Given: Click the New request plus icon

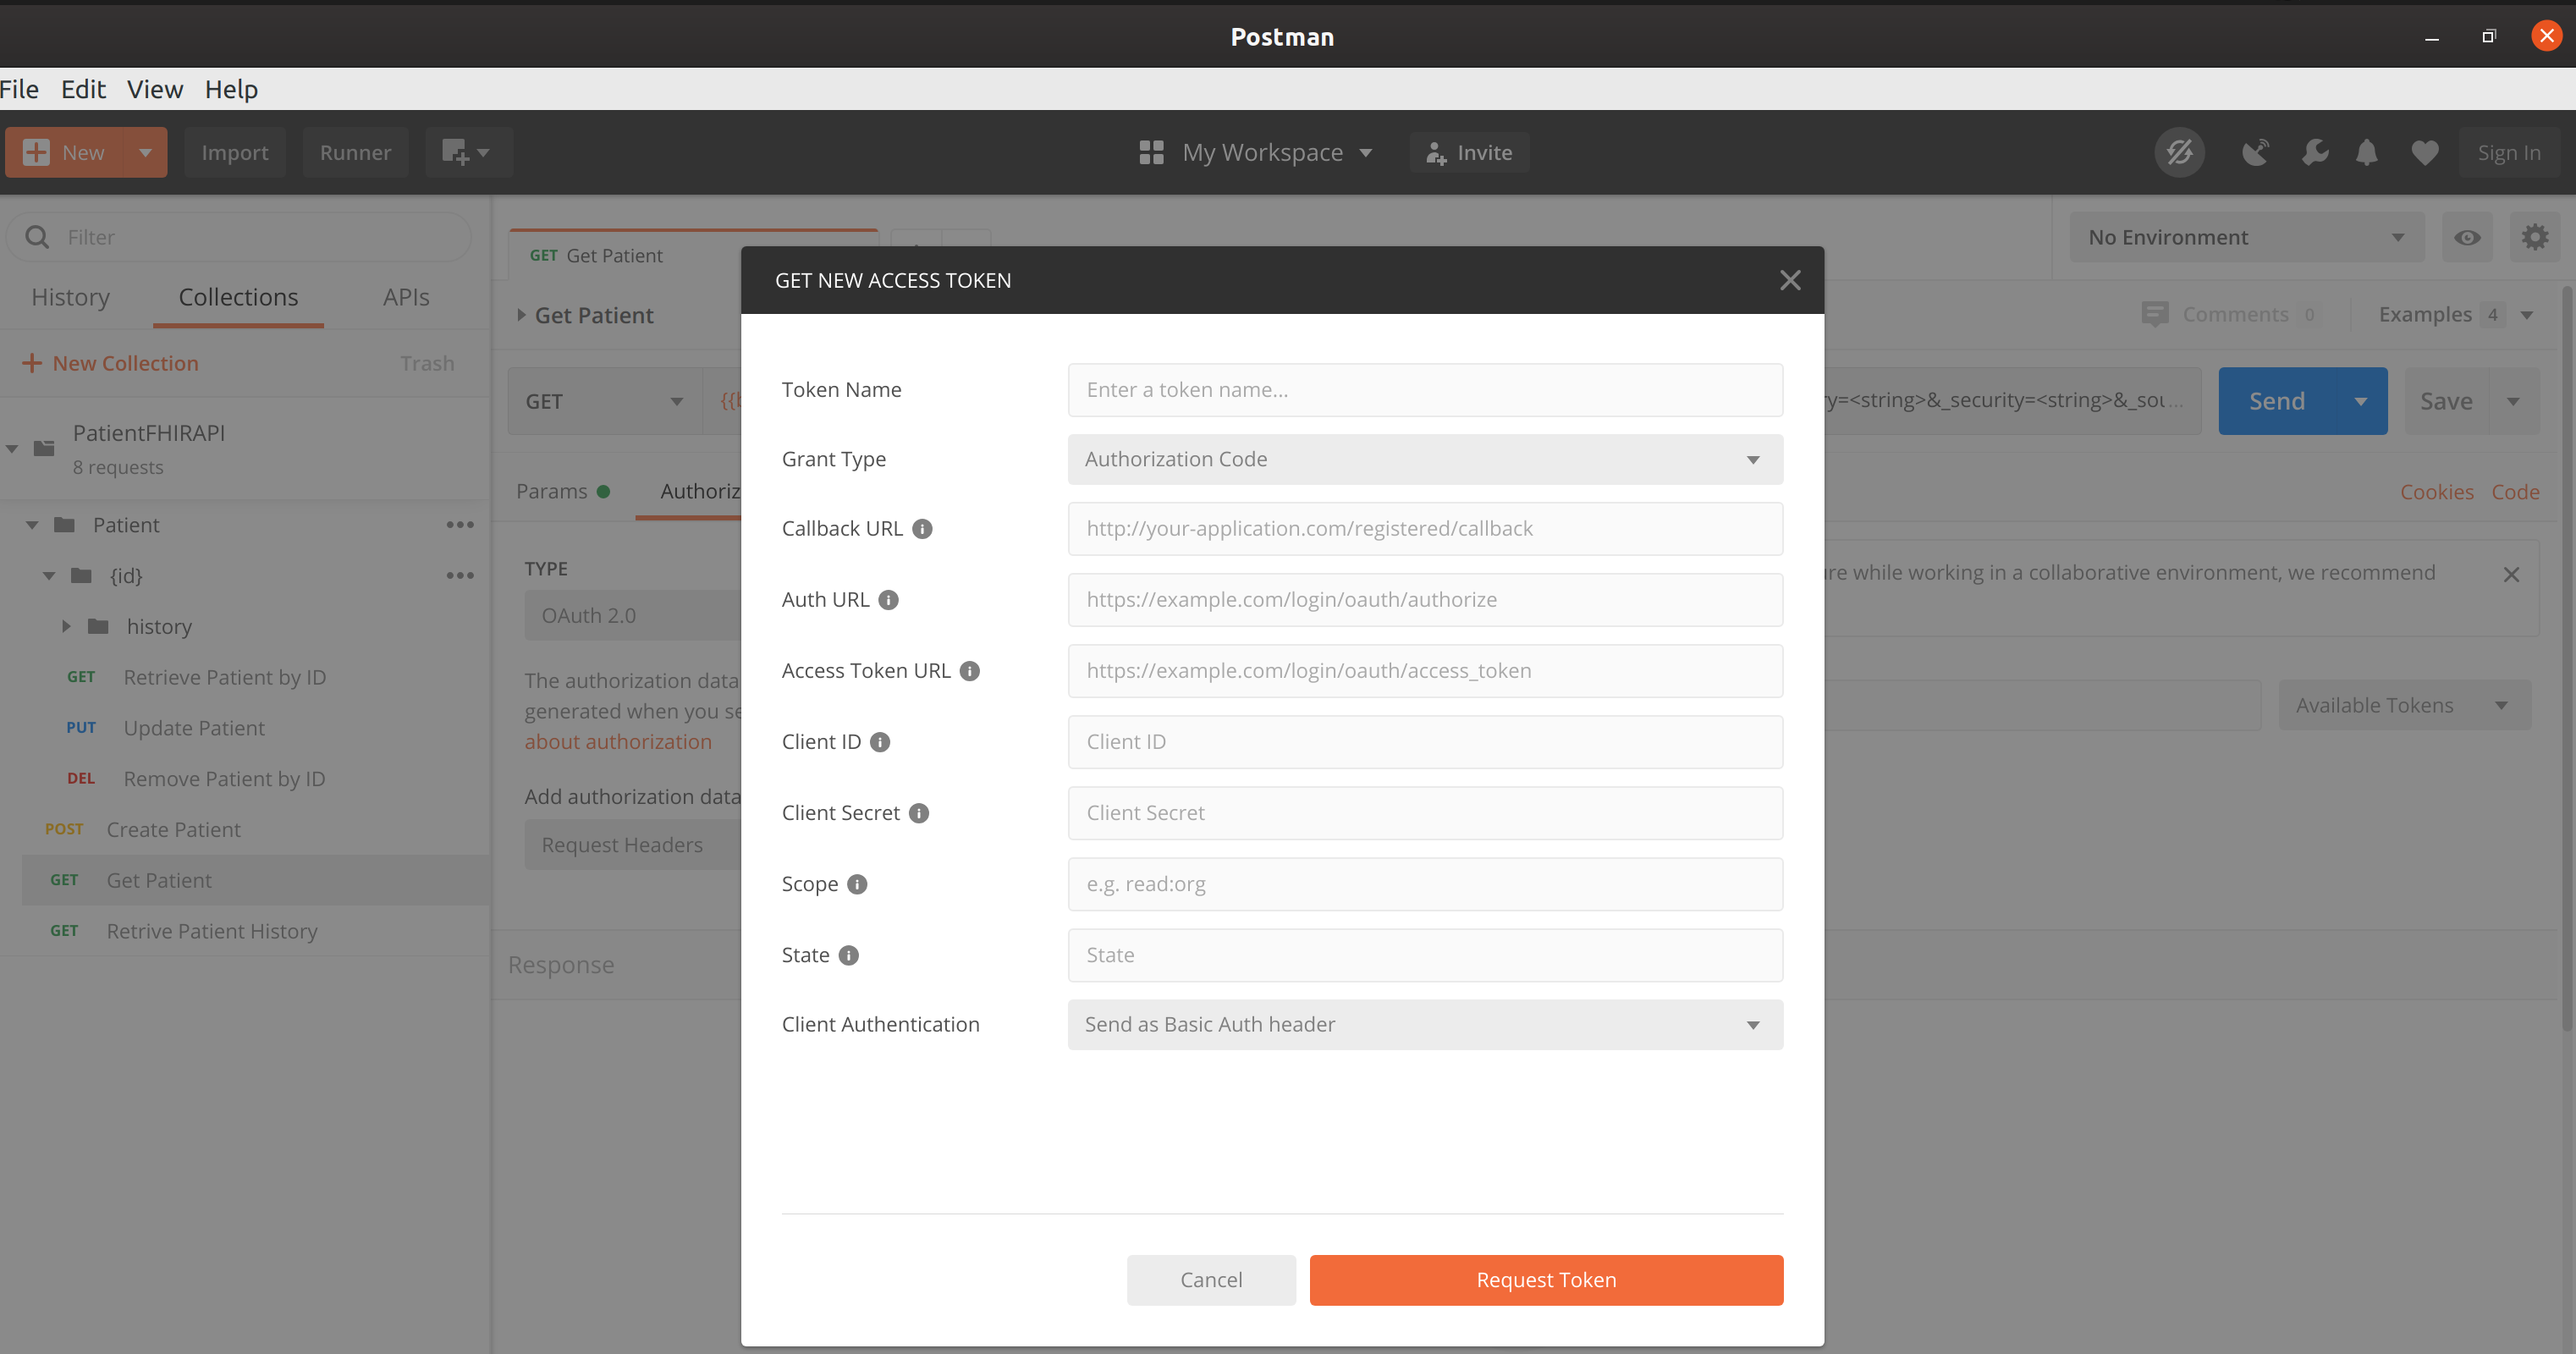Looking at the screenshot, I should 36,152.
